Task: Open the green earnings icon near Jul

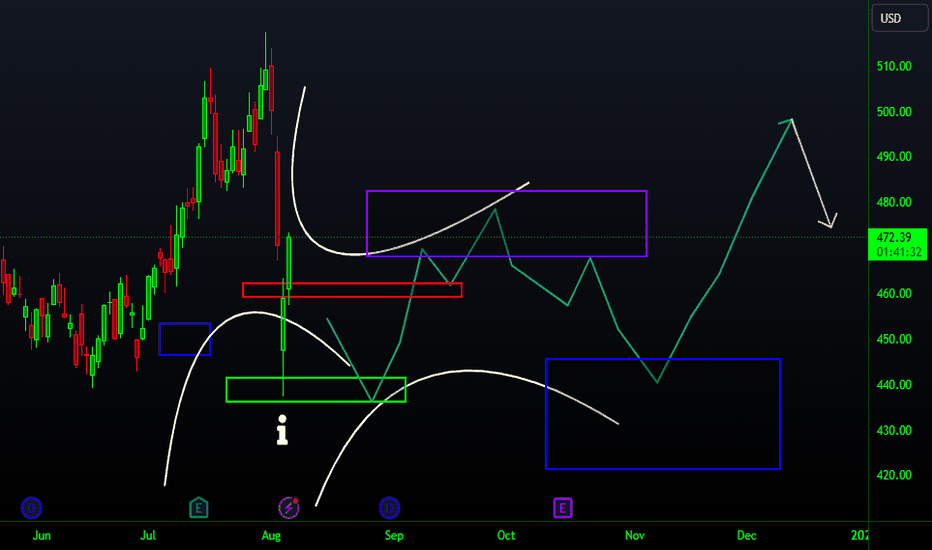Action: (199, 508)
